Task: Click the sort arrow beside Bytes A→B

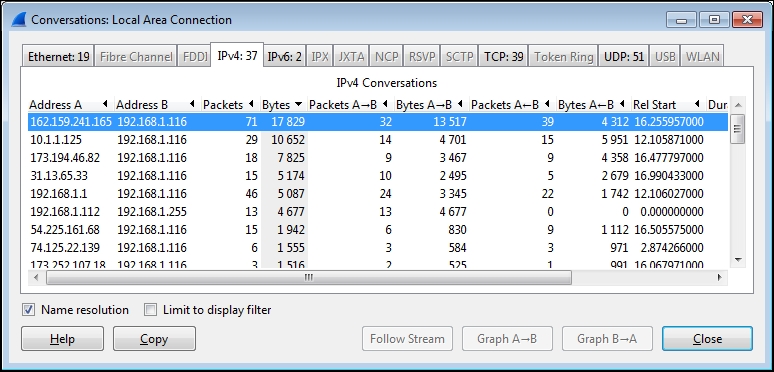Action: click(460, 104)
